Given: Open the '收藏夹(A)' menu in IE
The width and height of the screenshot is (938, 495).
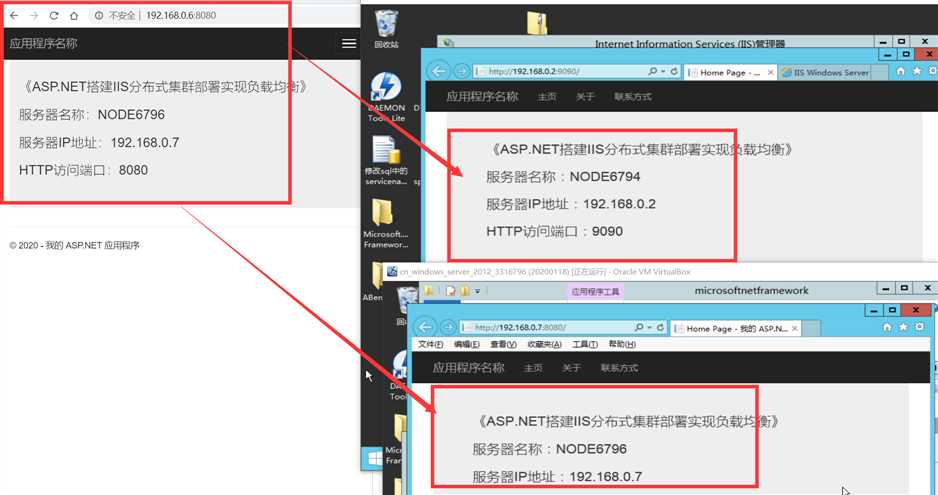Looking at the screenshot, I should coord(544,344).
